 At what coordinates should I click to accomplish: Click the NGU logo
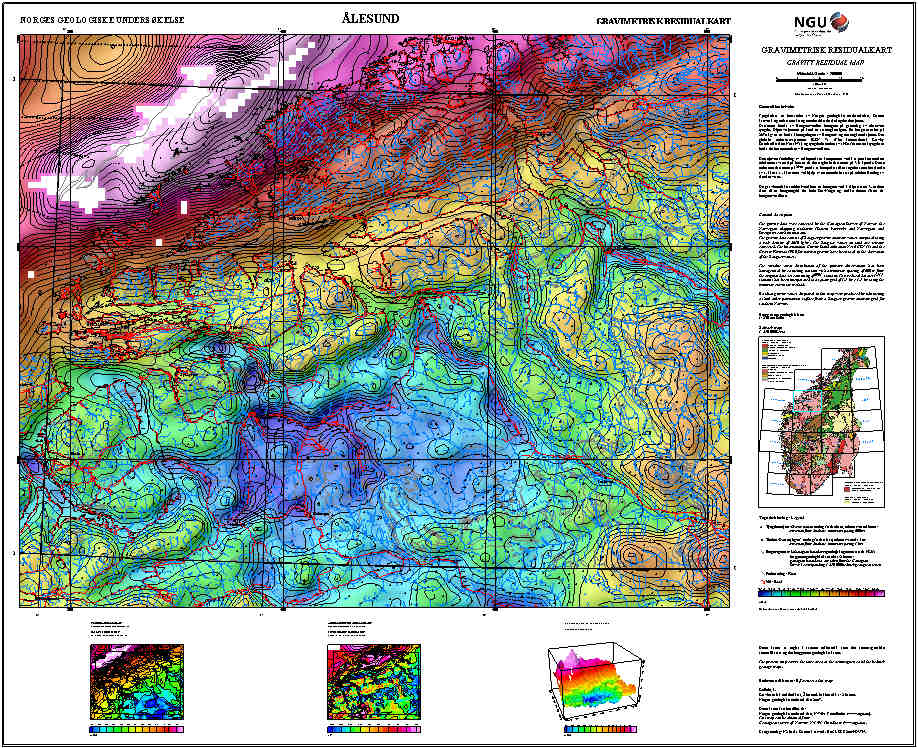(822, 25)
